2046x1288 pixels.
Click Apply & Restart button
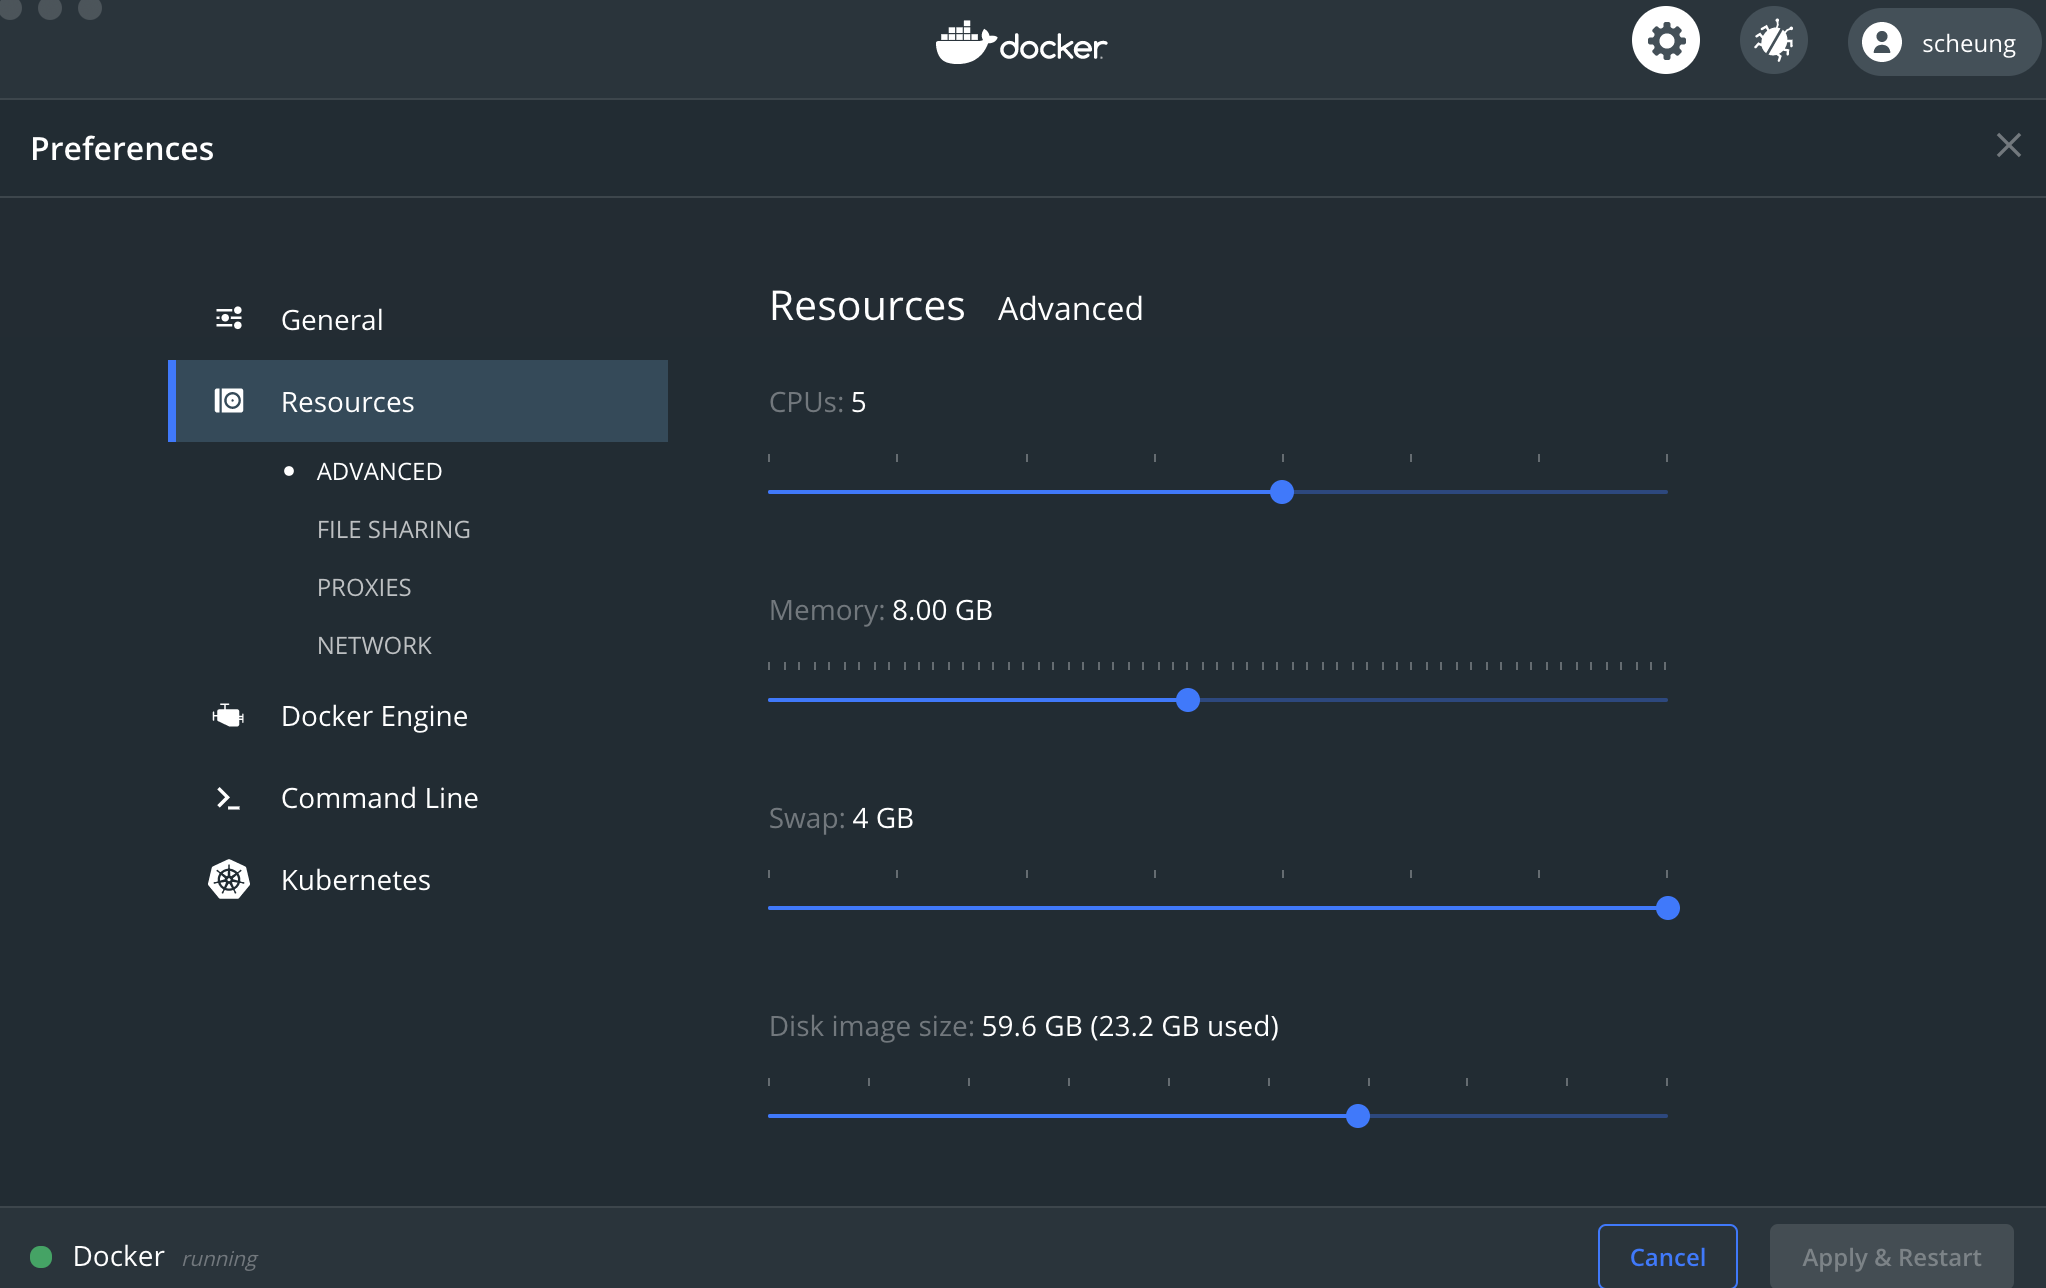tap(1891, 1256)
